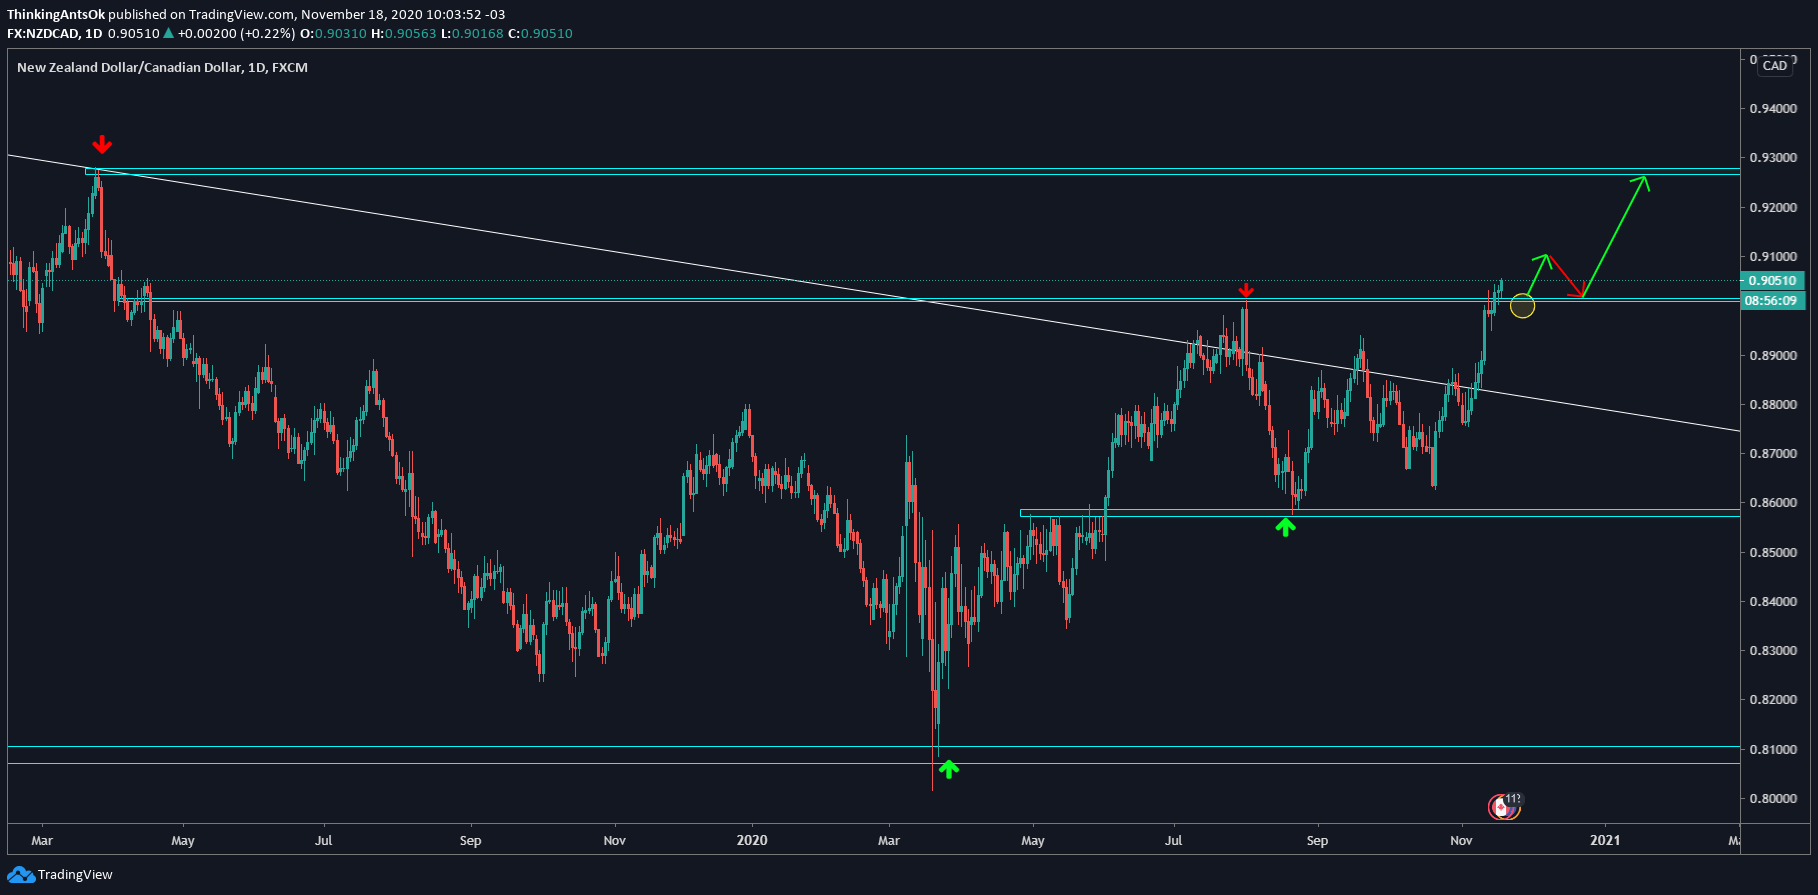Viewport: 1818px width, 895px height.
Task: Click the '0.93000' price axis label
Action: (1773, 158)
